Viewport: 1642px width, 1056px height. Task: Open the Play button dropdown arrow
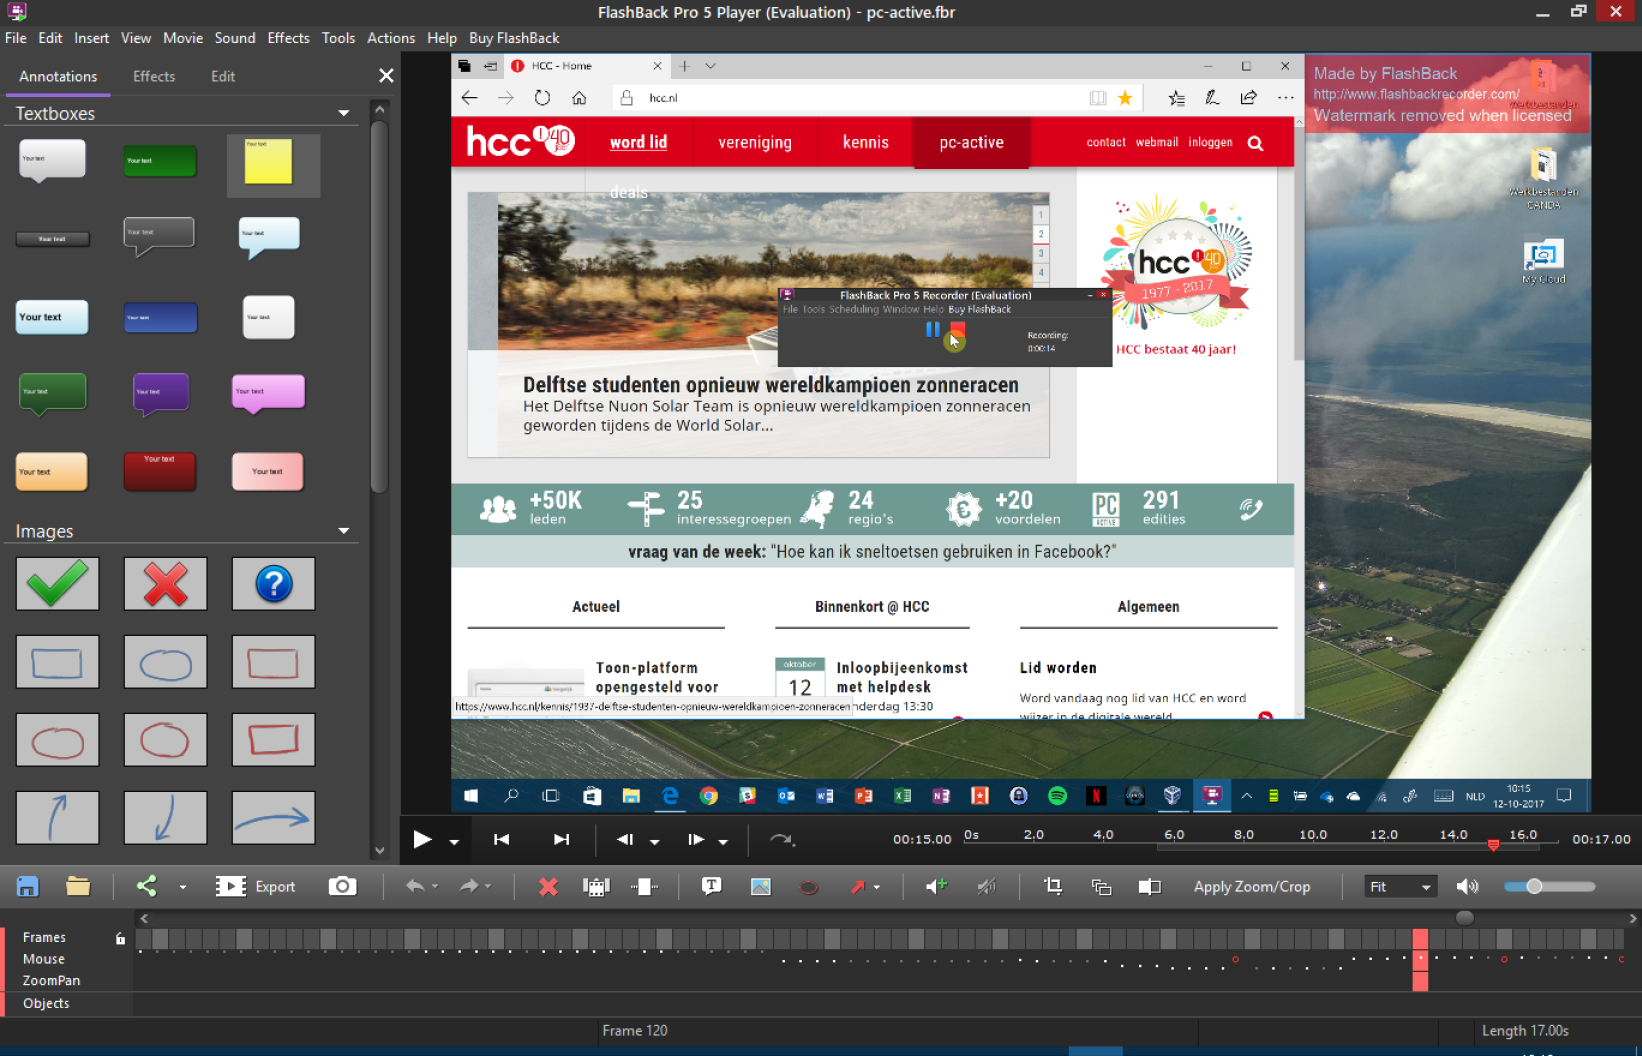click(454, 842)
